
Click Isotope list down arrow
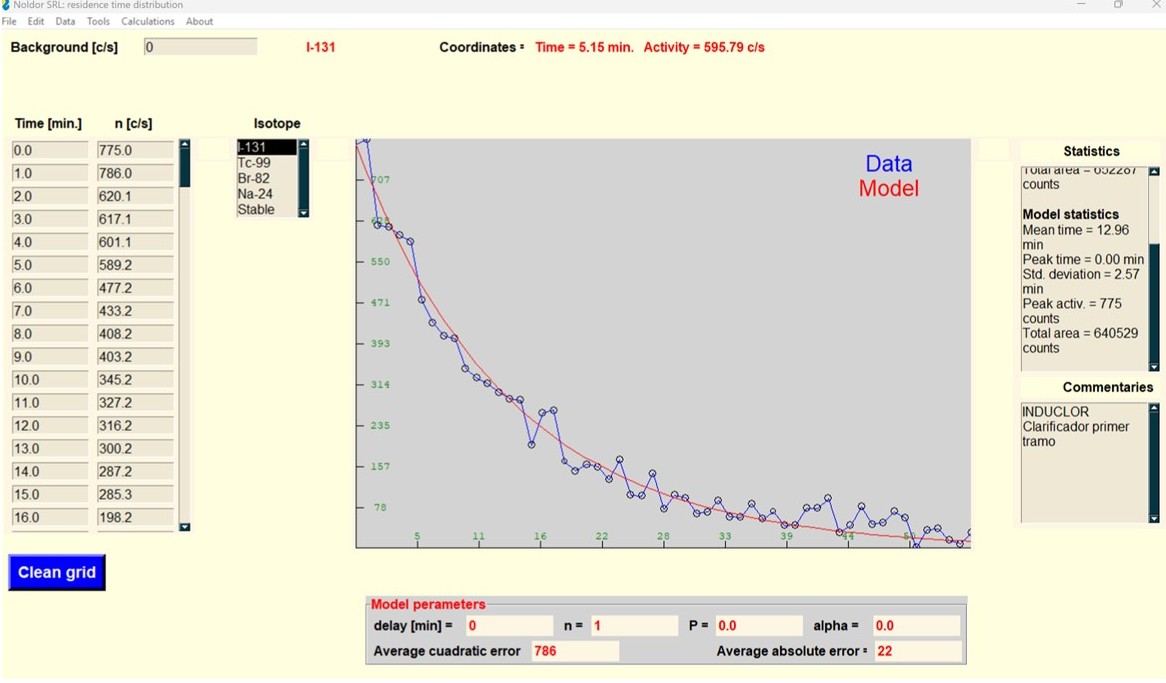click(x=303, y=213)
